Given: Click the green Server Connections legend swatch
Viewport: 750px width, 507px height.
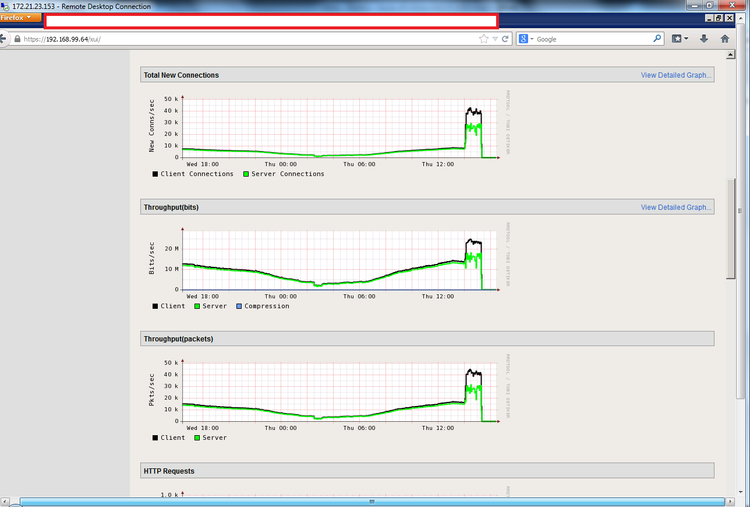Looking at the screenshot, I should [246, 174].
